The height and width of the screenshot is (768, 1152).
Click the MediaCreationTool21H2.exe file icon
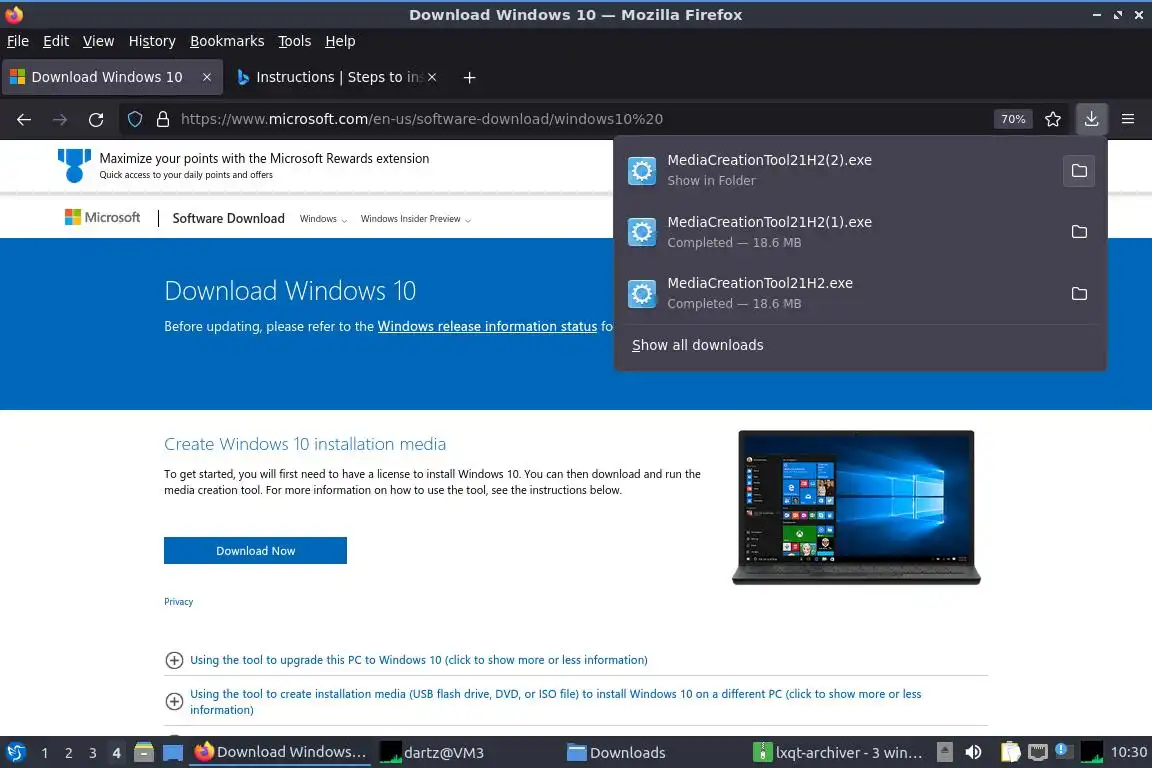[x=641, y=294]
